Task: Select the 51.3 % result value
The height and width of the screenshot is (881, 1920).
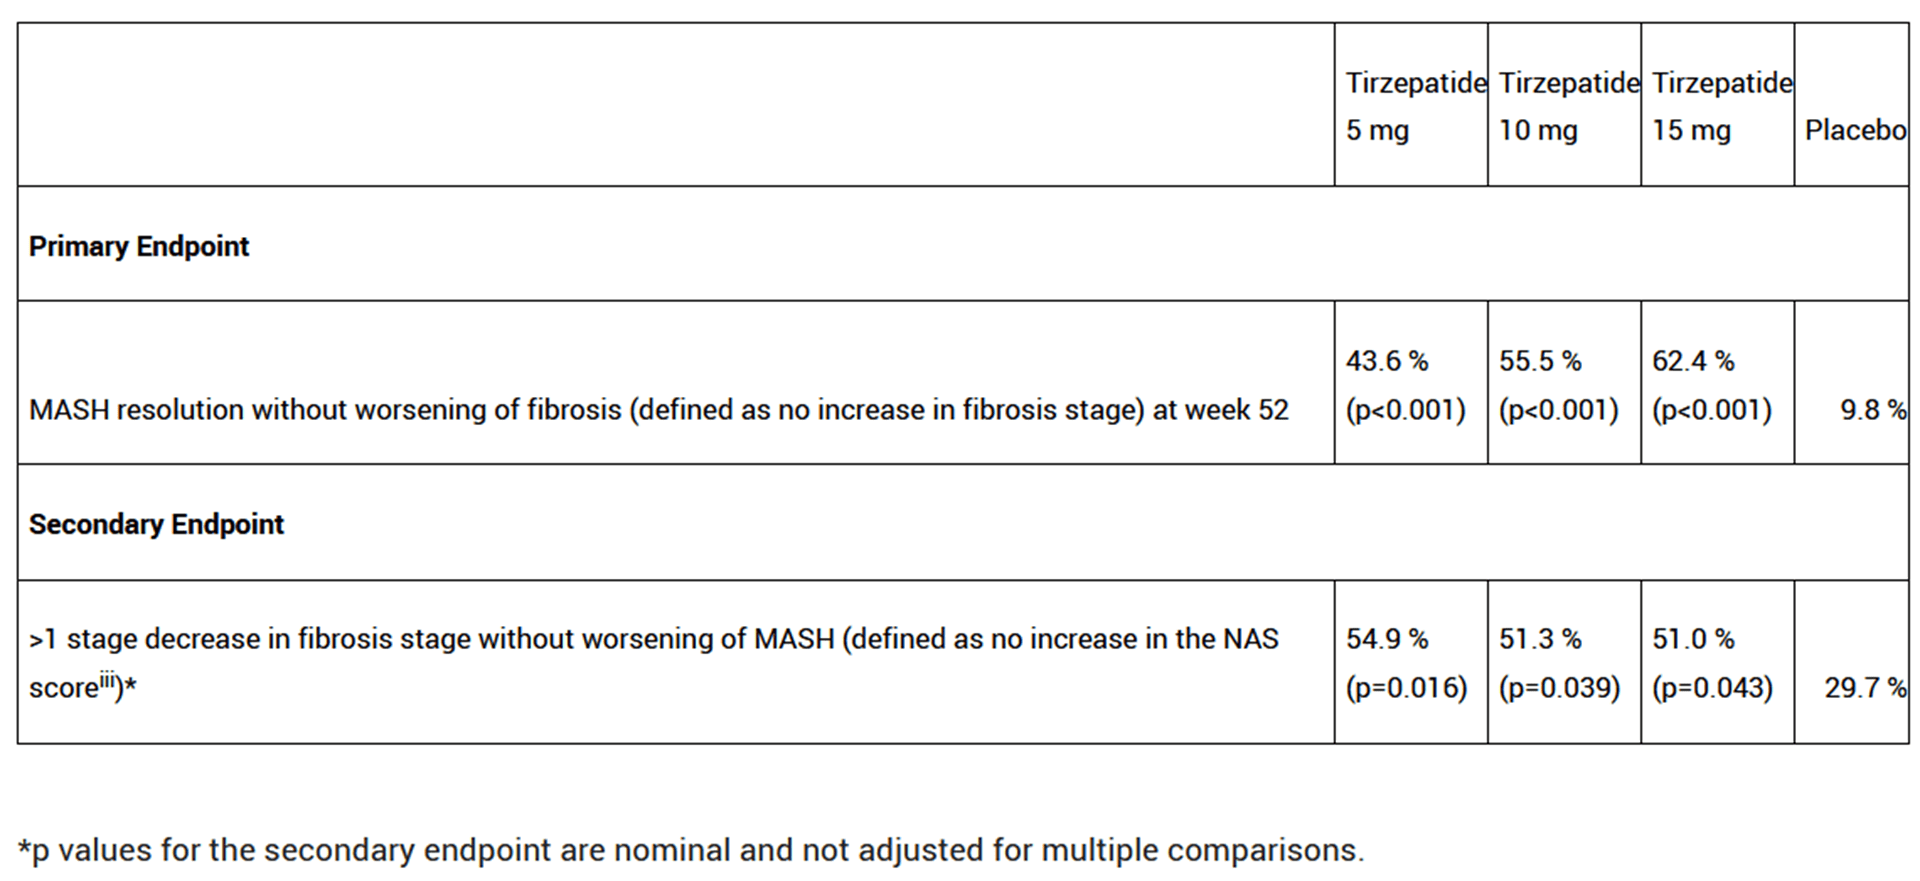Action: tap(1539, 639)
